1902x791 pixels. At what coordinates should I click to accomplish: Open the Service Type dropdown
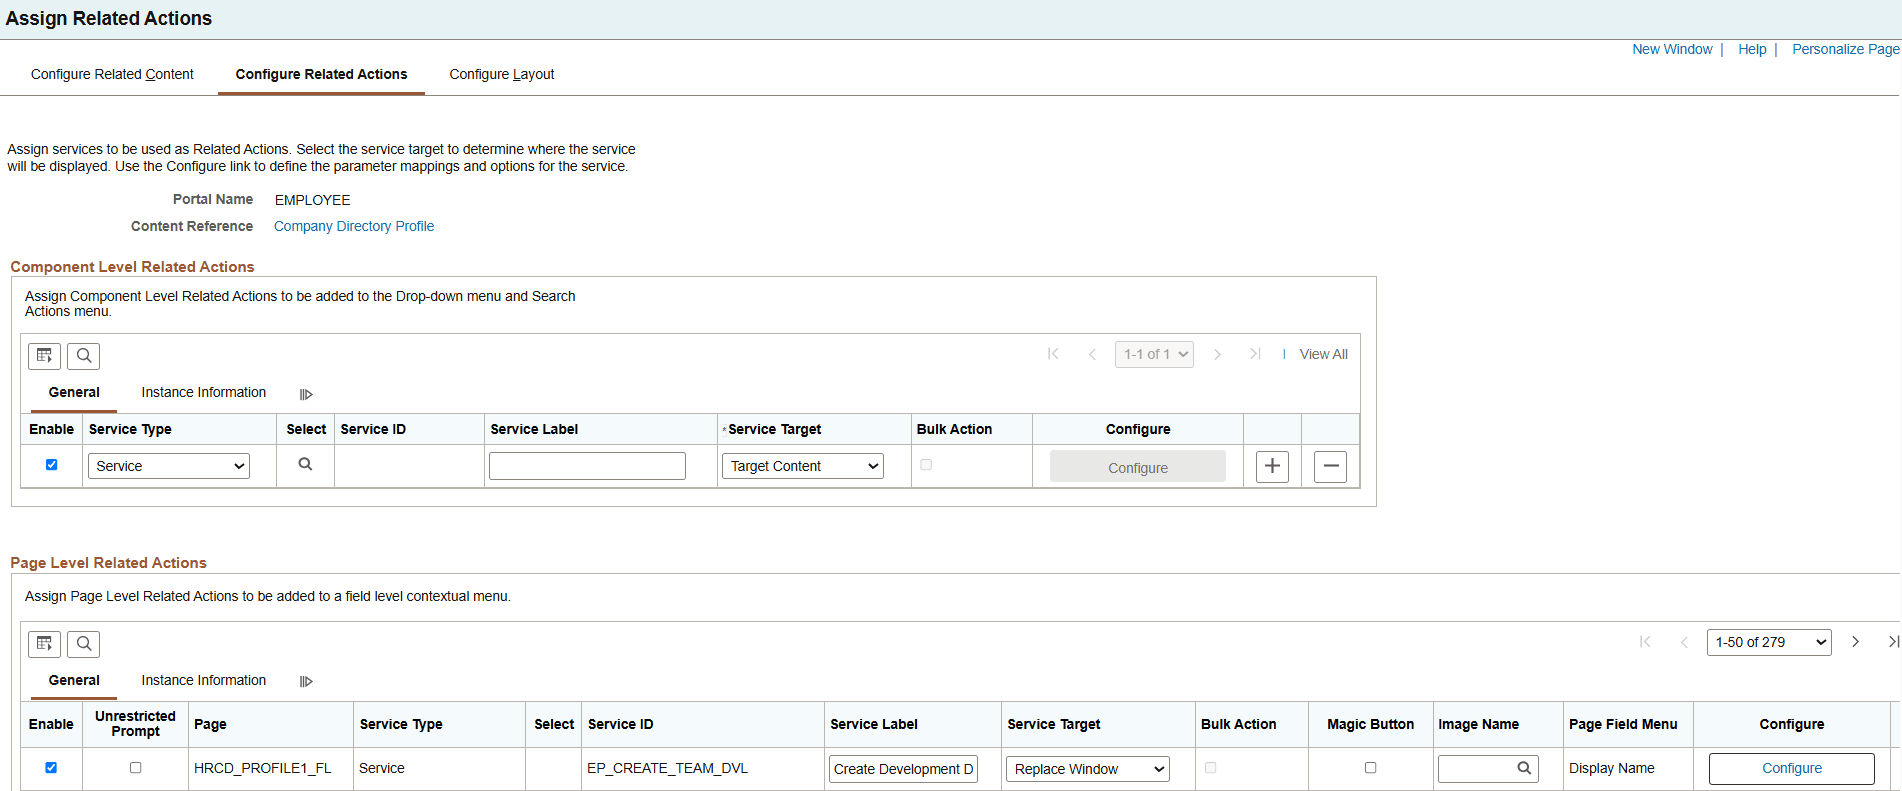(169, 466)
